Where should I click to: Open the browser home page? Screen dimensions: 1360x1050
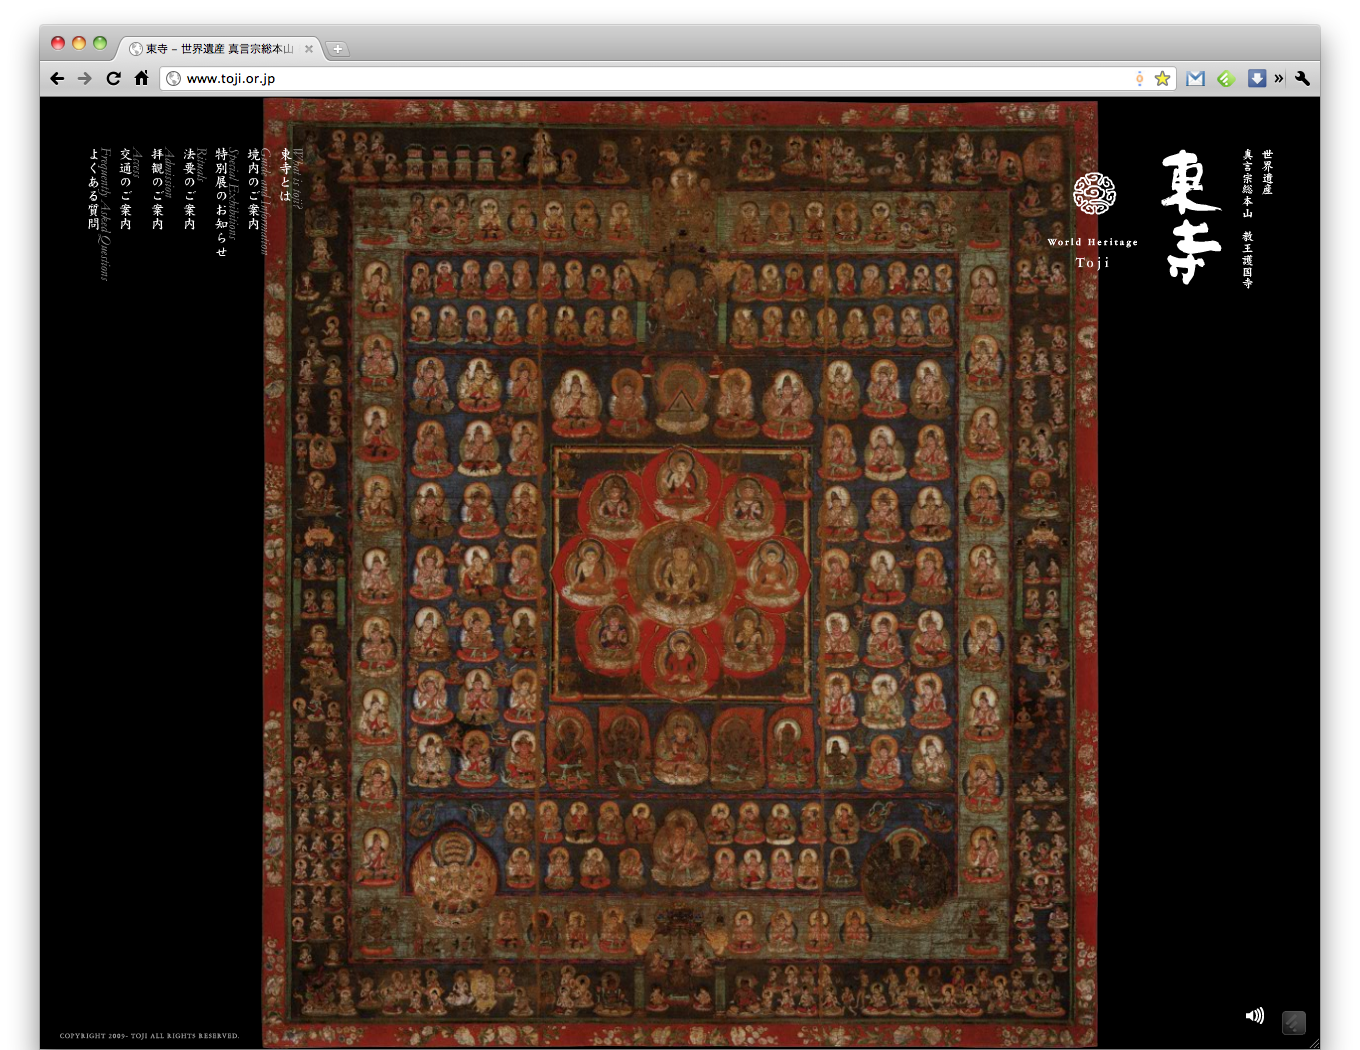click(142, 78)
